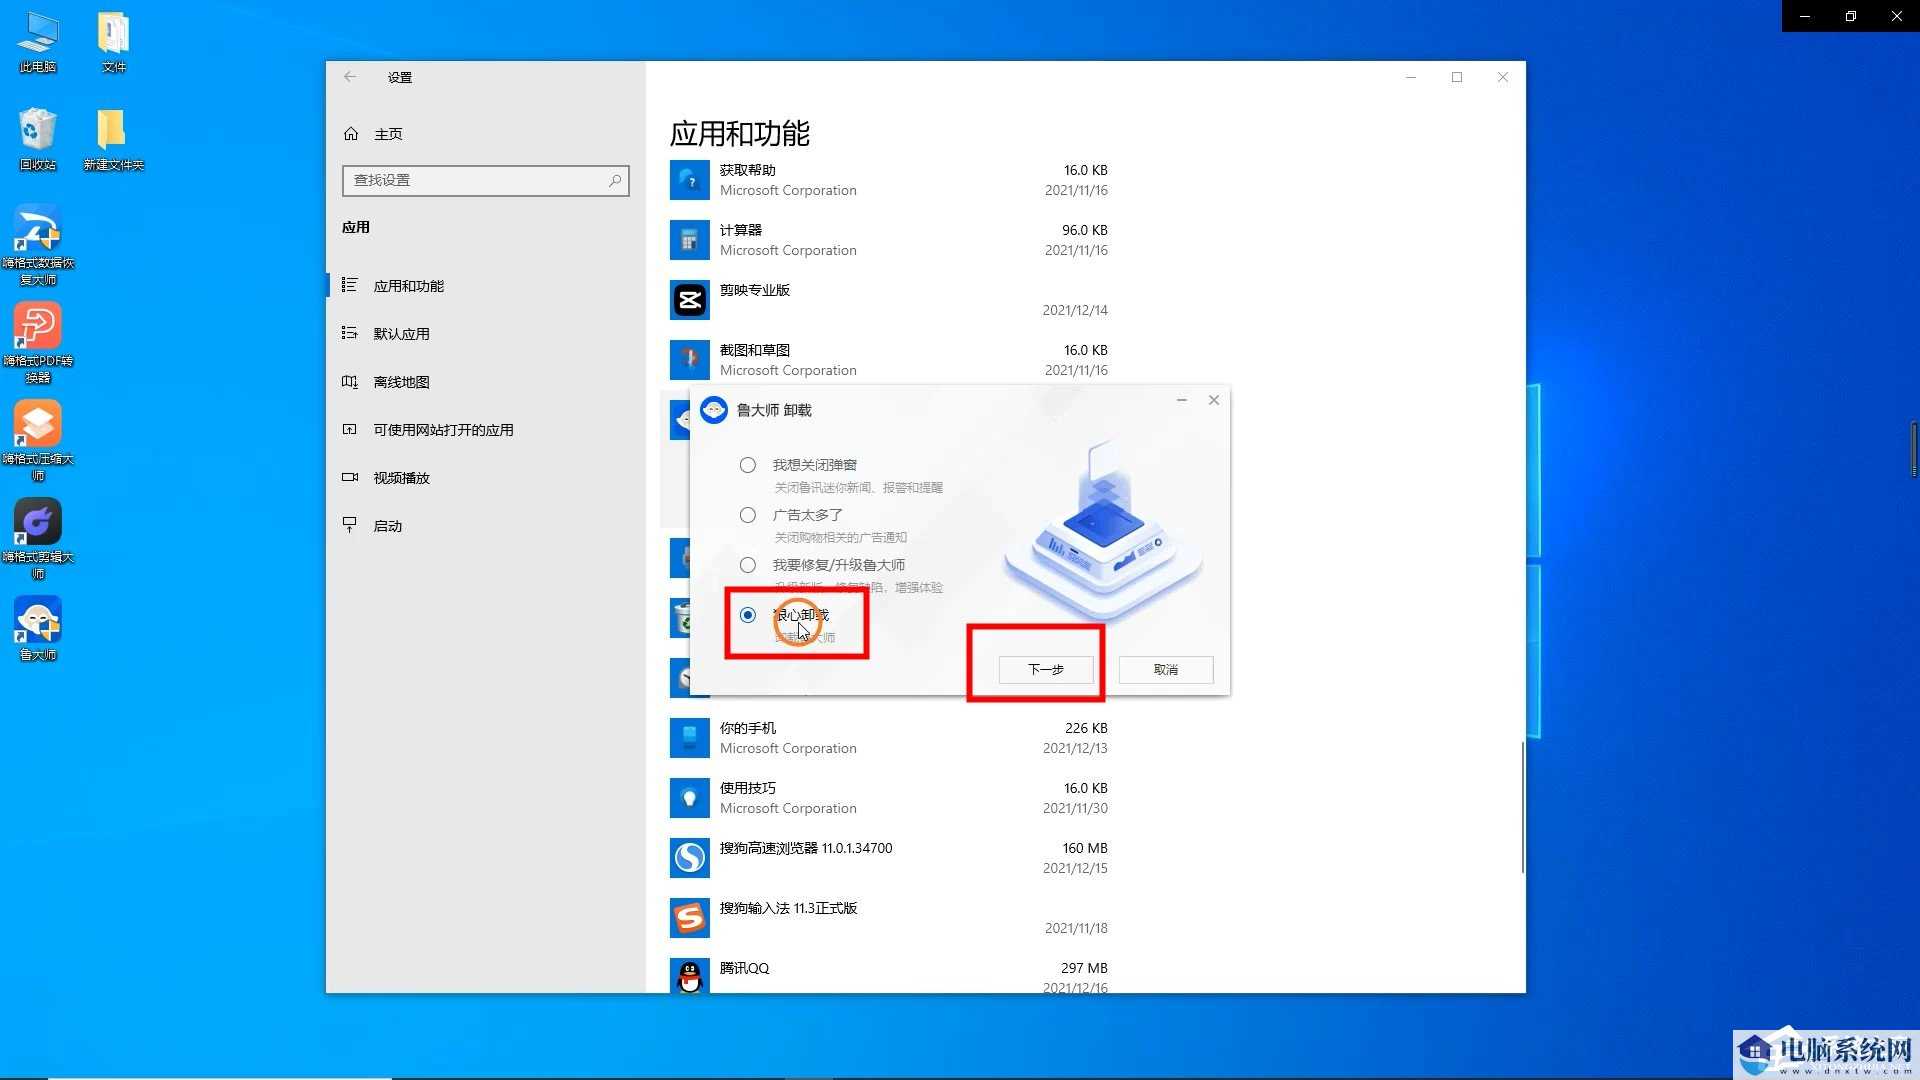Launch 嗨格式压缩大师 desktop shortcut

(38, 441)
